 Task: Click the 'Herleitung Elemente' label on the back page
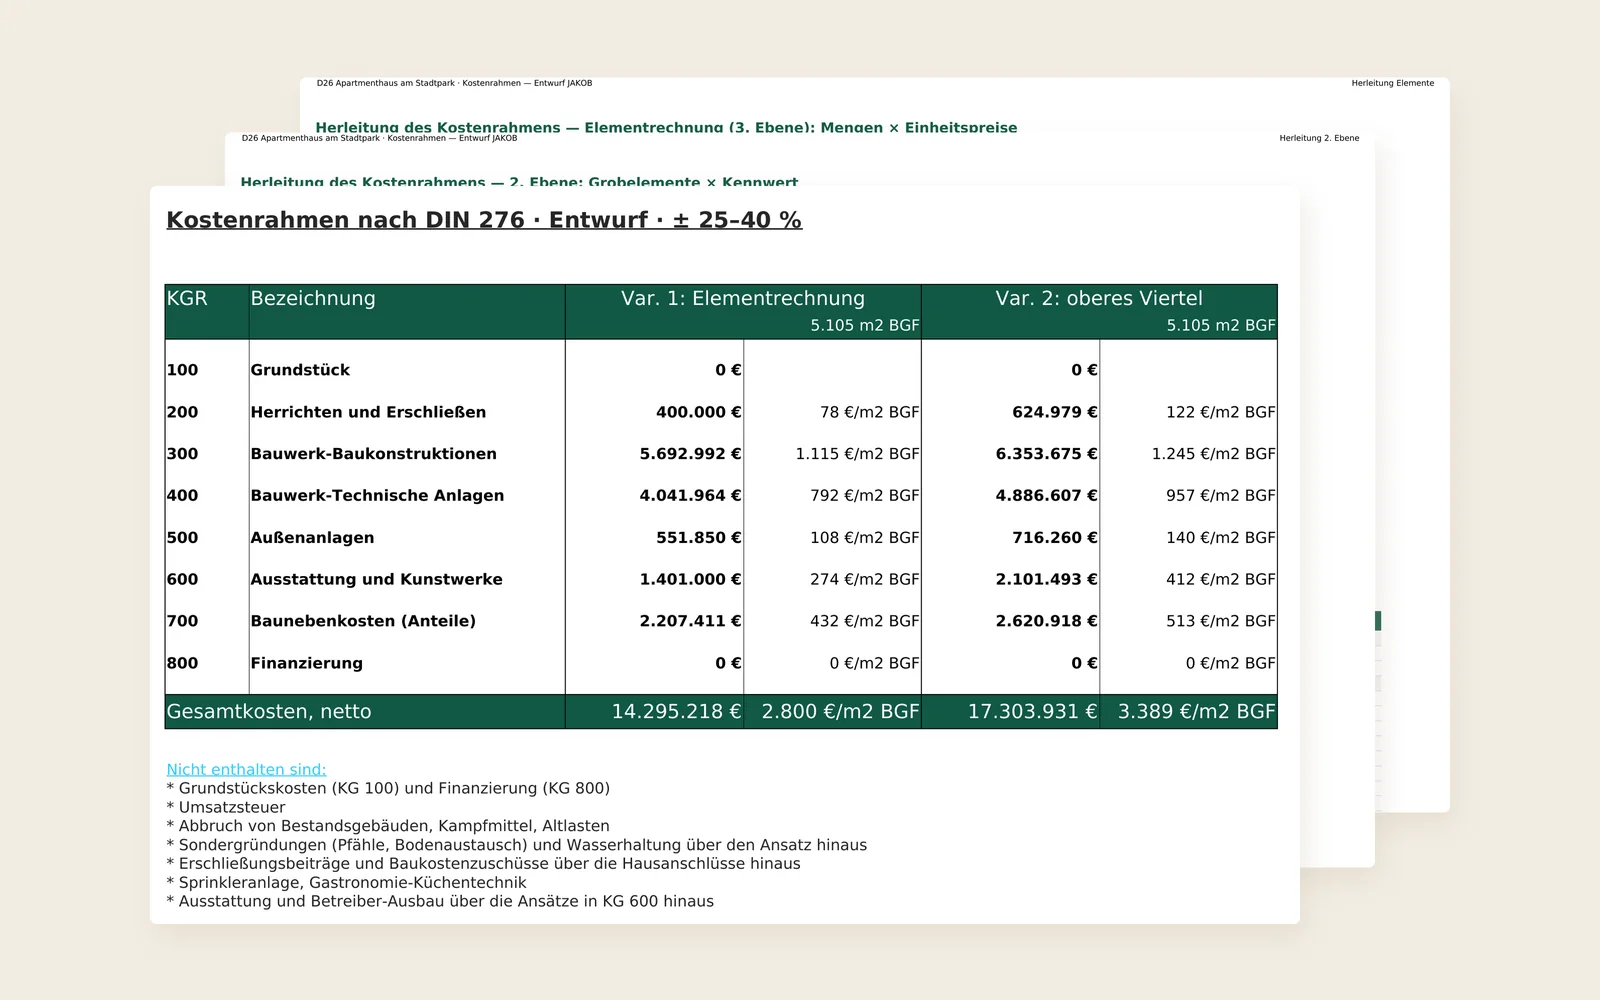[x=1392, y=83]
